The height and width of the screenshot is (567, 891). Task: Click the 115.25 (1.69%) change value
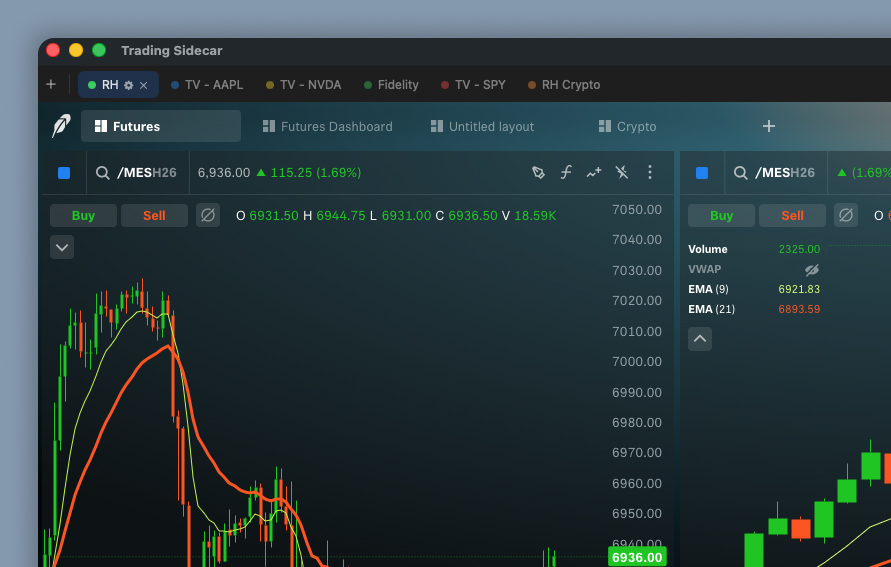[x=316, y=173]
